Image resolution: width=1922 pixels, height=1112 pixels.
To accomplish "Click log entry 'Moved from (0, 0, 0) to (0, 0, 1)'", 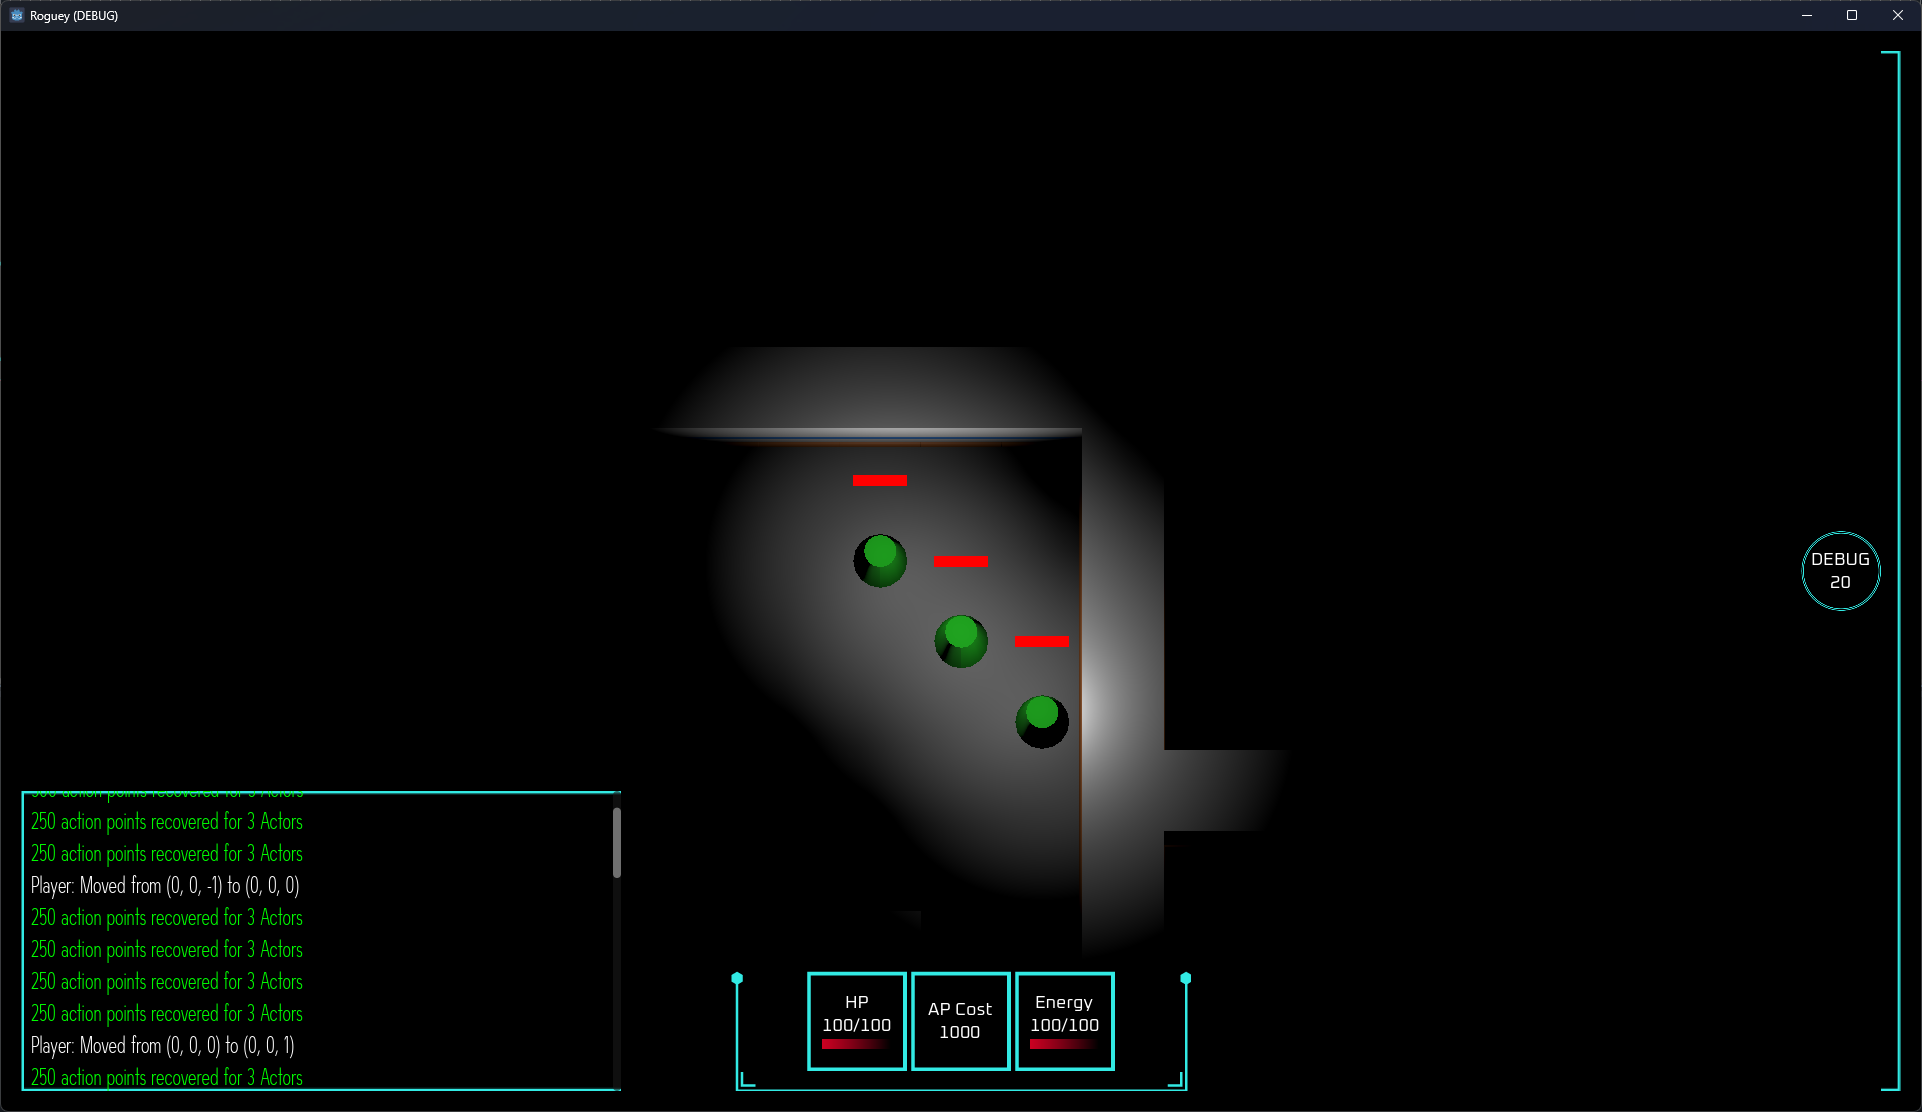I will coord(163,1045).
